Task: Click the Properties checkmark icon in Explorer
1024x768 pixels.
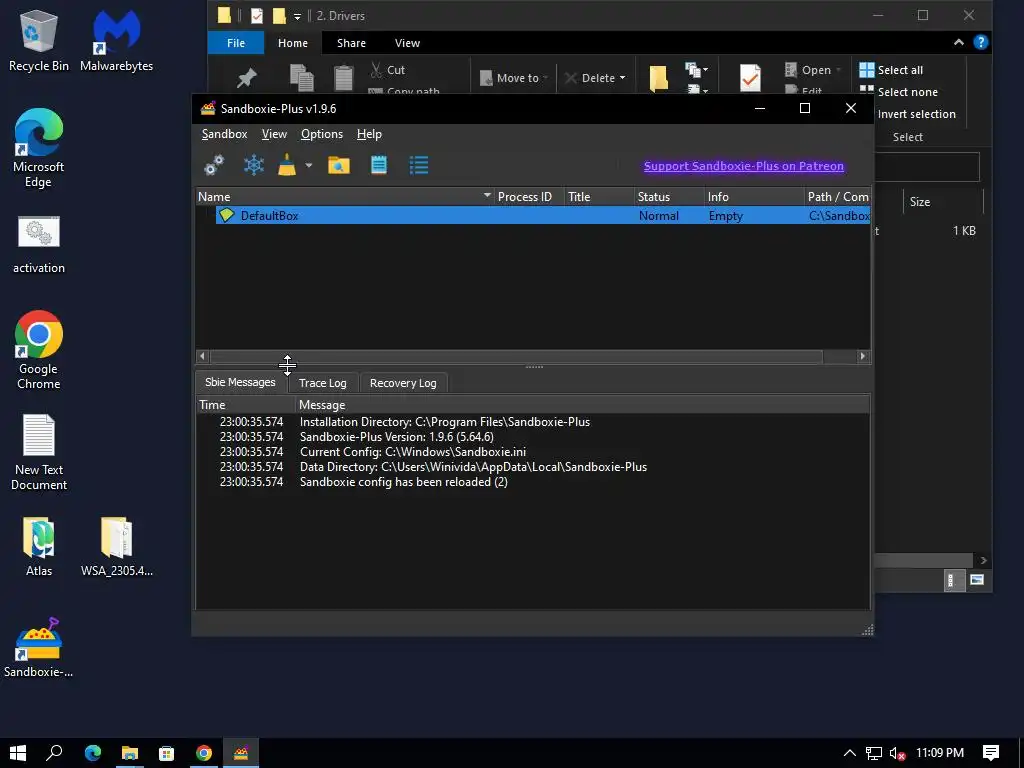Action: (750, 78)
